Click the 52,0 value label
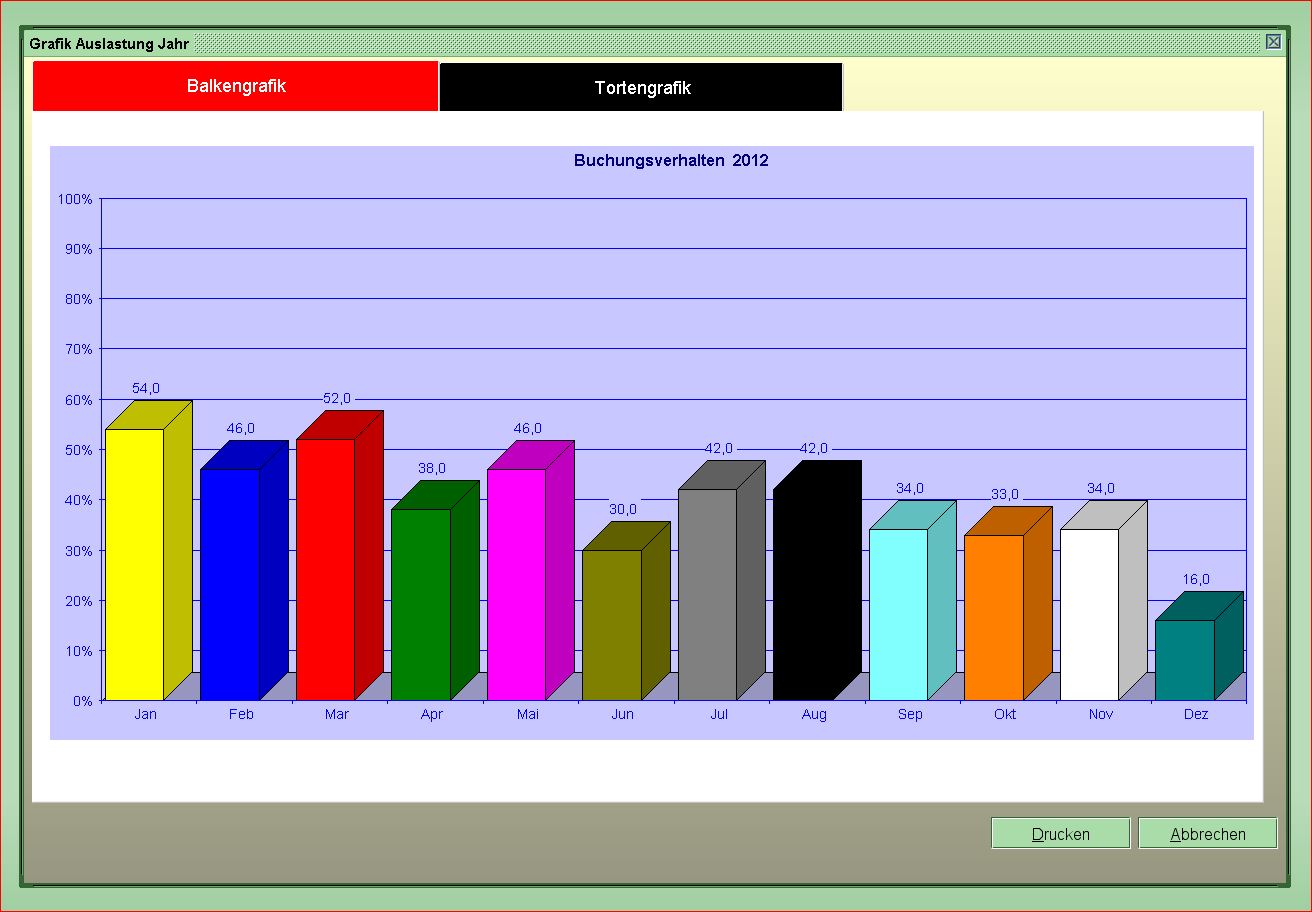The width and height of the screenshot is (1312, 912). point(337,398)
